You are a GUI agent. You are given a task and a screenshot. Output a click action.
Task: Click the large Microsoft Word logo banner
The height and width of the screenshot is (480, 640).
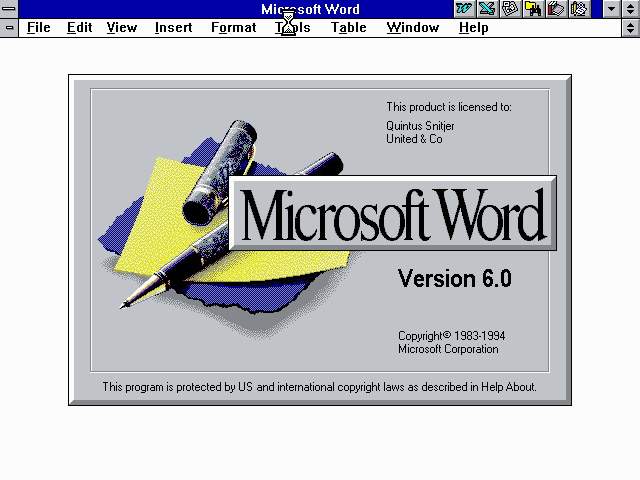[x=393, y=213]
